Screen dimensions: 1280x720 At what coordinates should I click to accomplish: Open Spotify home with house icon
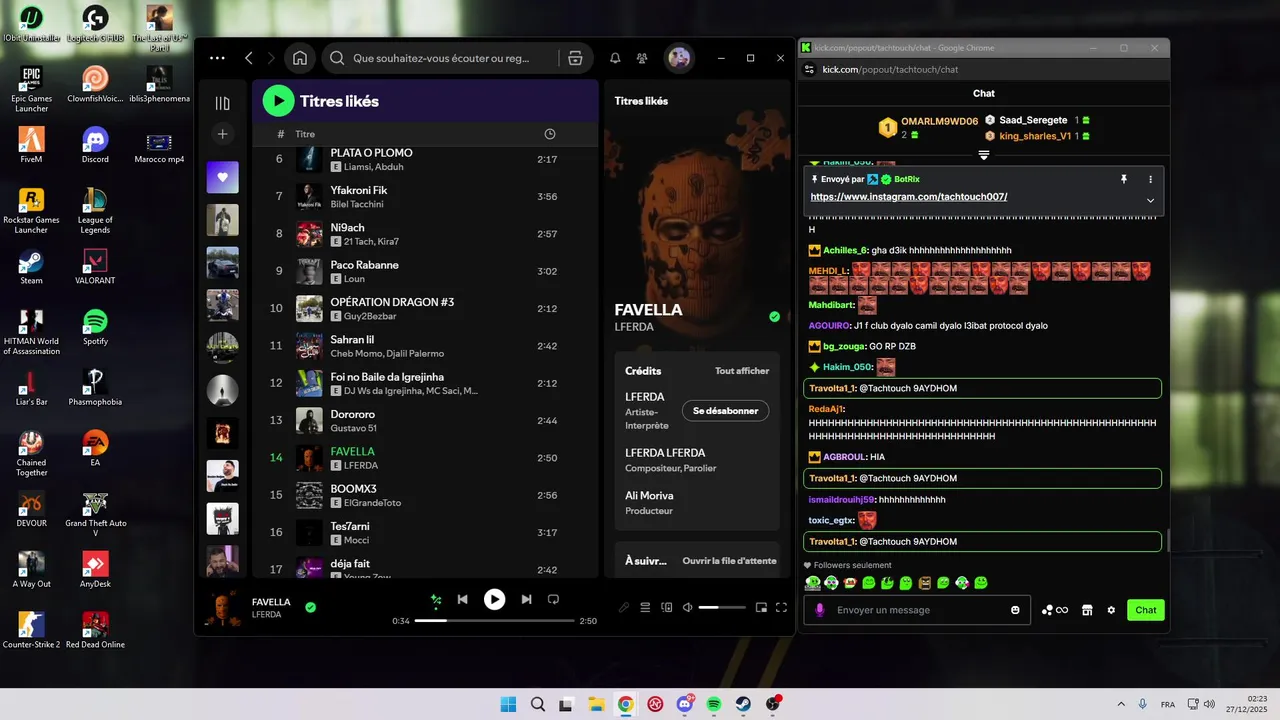(x=300, y=58)
